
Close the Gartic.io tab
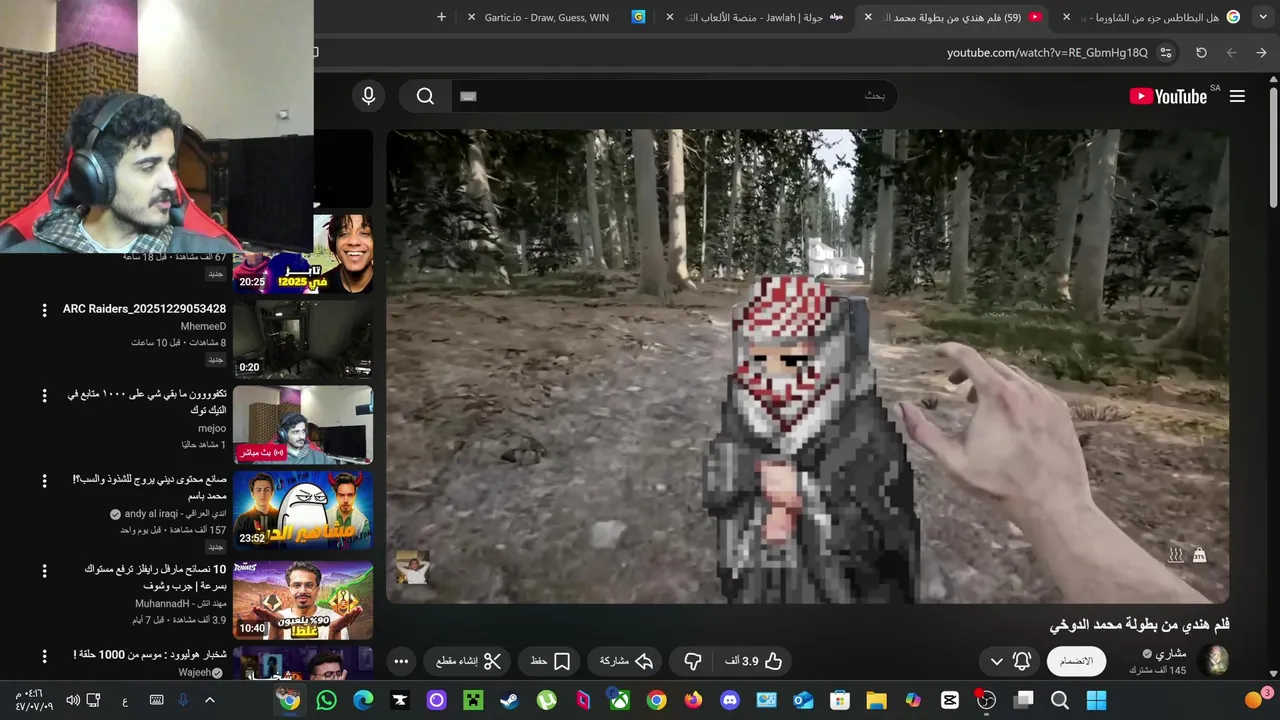[x=472, y=17]
